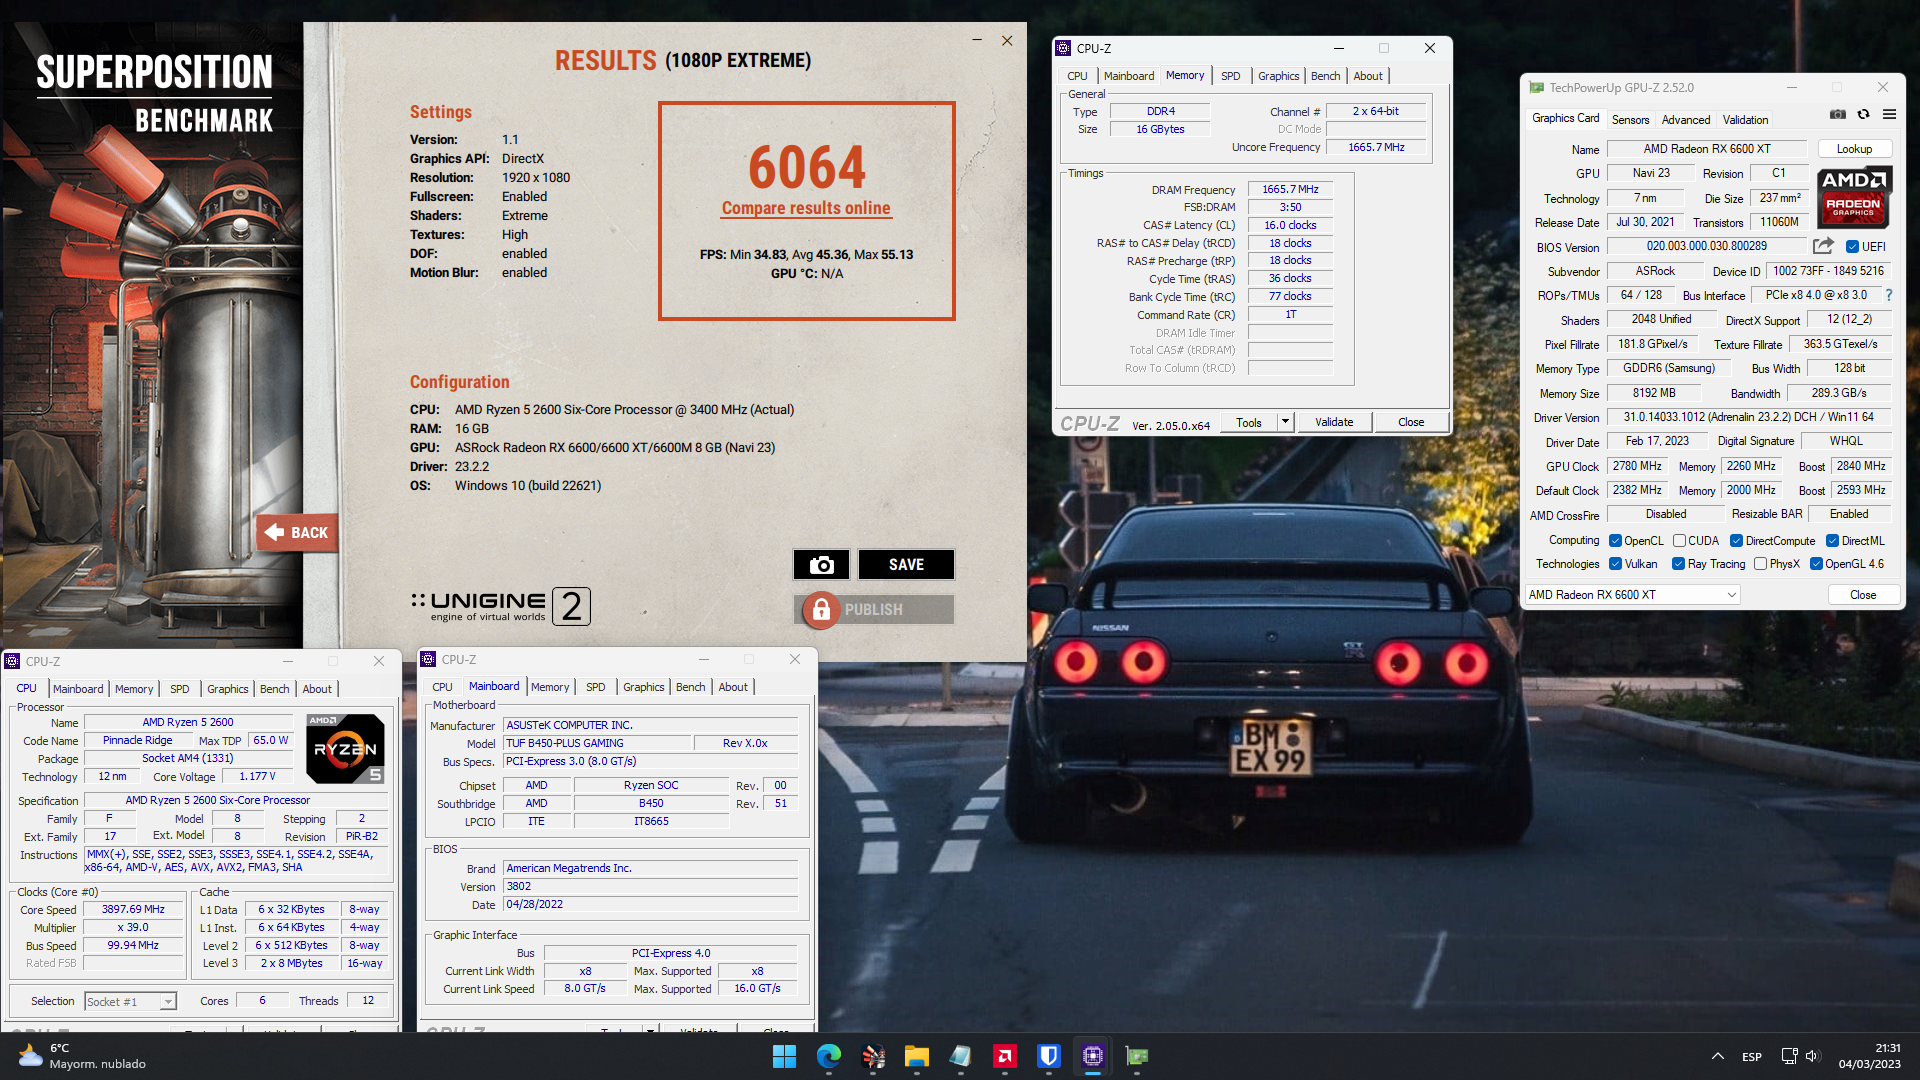Viewport: 1920px width, 1080px height.
Task: Click the 6064 benchmark score
Action: point(806,167)
